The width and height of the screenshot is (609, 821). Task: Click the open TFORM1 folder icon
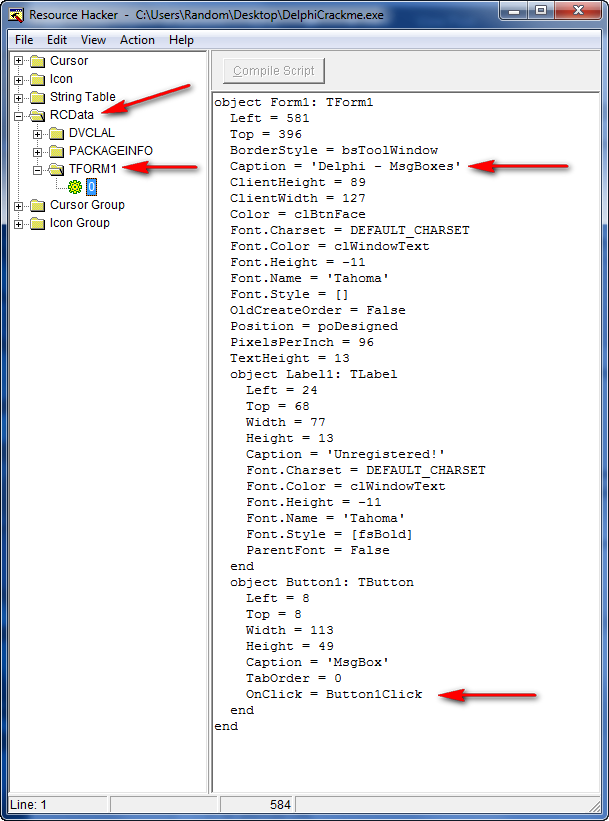(57, 169)
